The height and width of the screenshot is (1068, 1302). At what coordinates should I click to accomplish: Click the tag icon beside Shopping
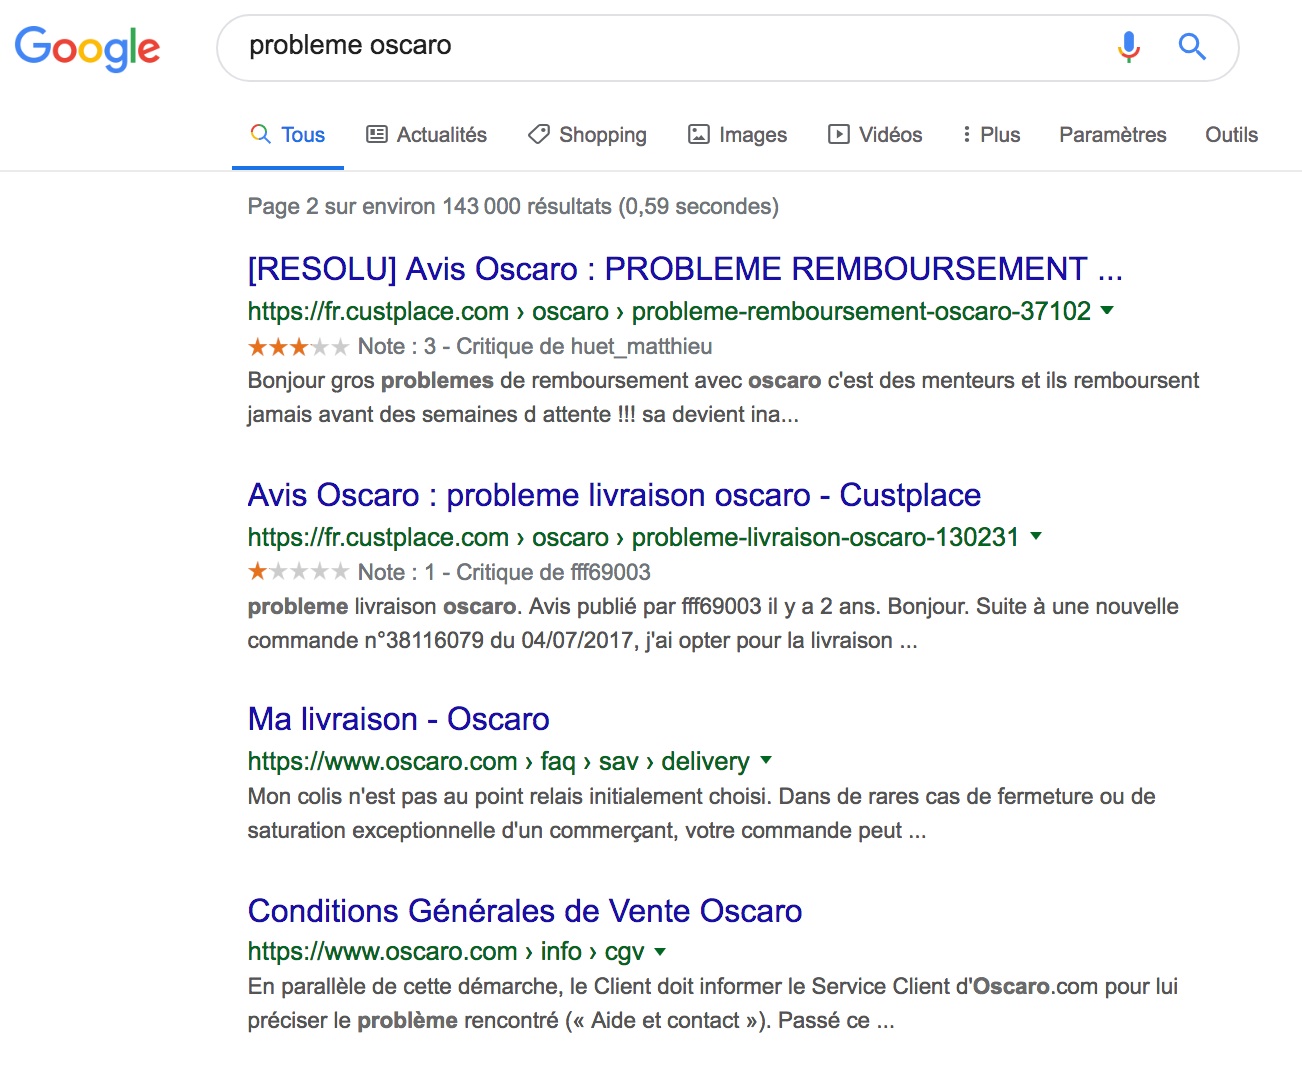pyautogui.click(x=539, y=134)
